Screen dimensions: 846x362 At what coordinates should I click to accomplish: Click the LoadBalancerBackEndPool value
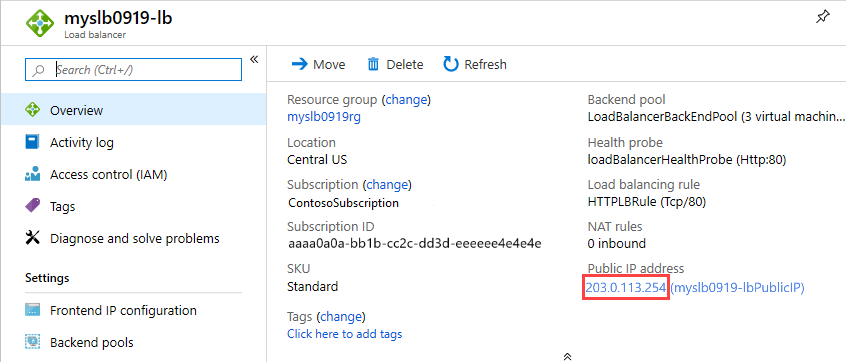[x=717, y=117]
